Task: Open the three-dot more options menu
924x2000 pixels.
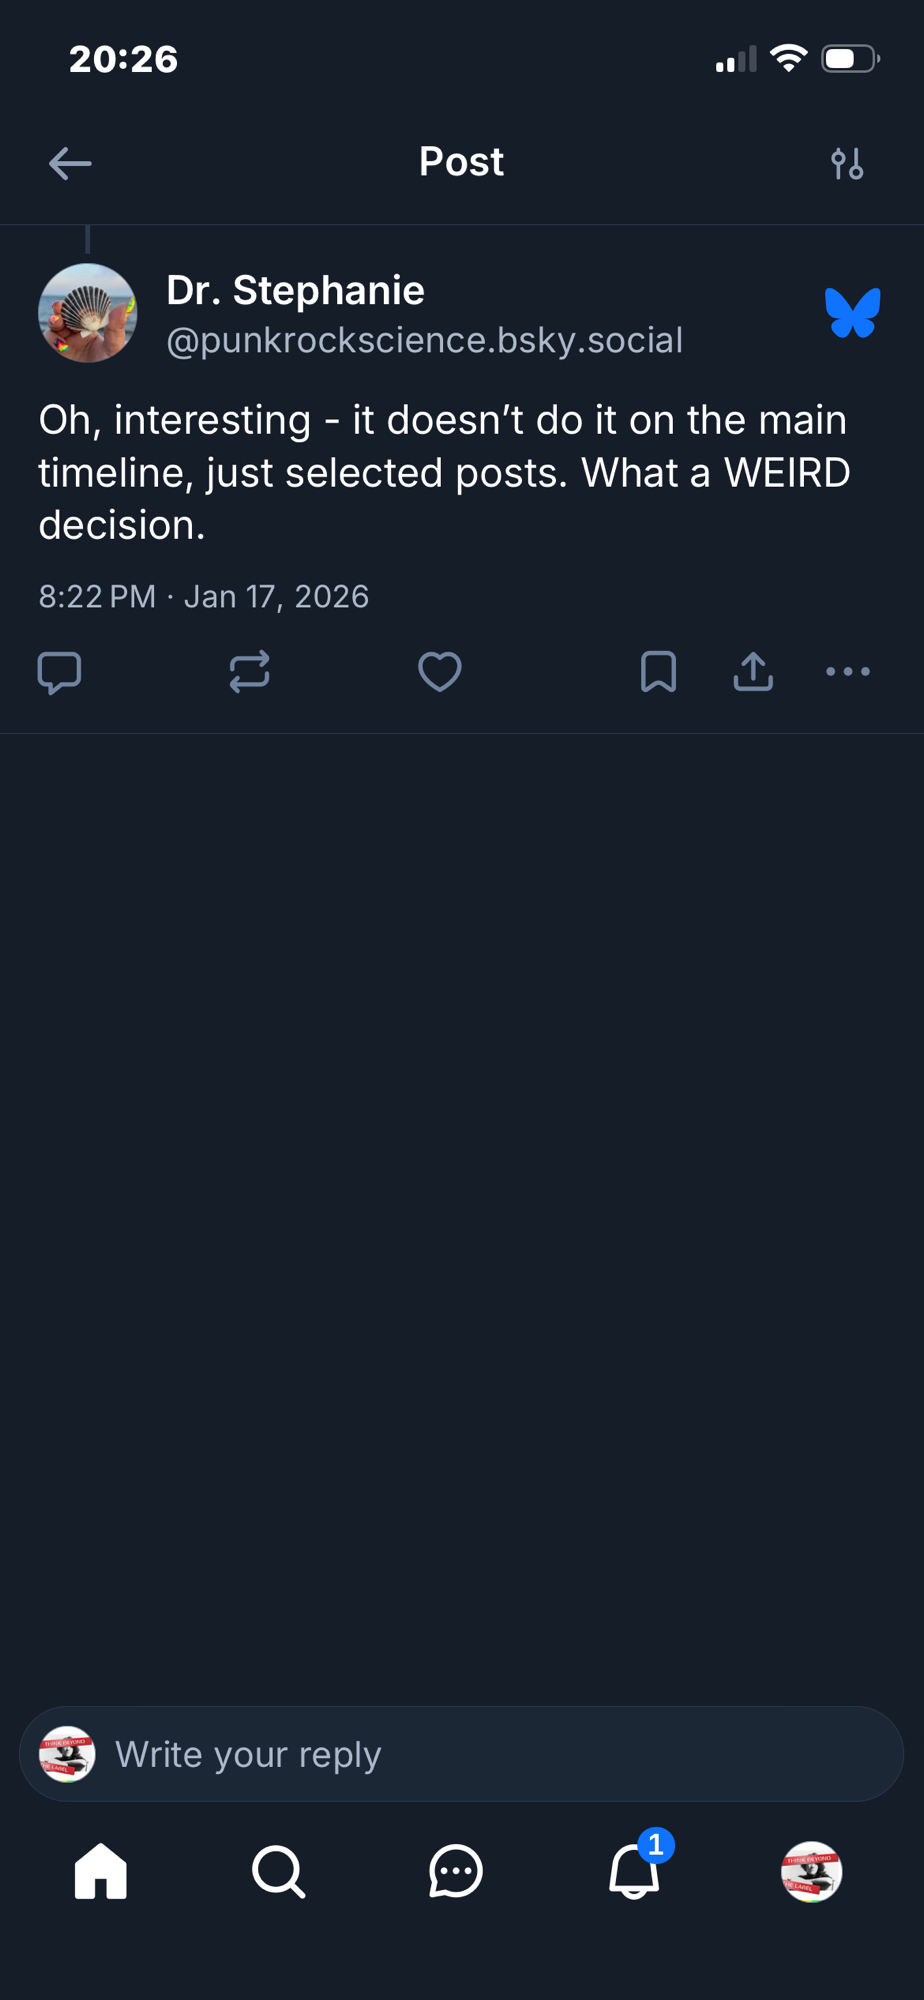Action: [848, 672]
